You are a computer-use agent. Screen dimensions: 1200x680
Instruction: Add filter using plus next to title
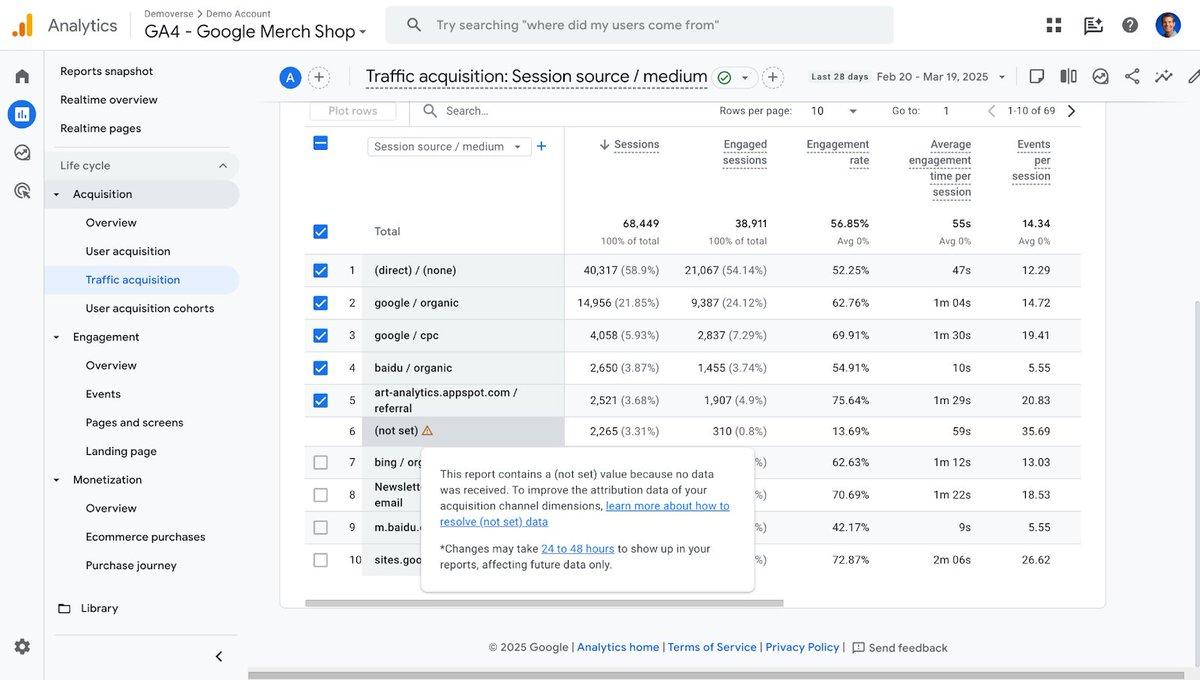coord(773,77)
